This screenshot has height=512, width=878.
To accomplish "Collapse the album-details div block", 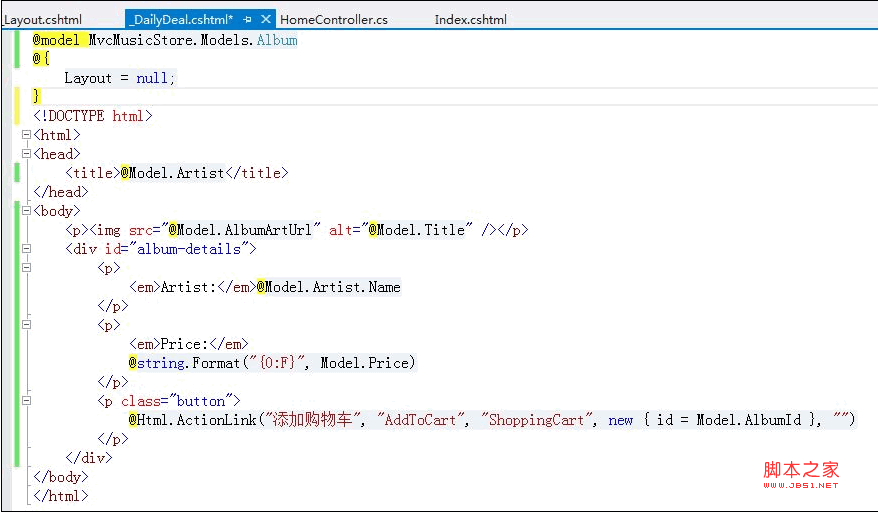I will click(27, 249).
